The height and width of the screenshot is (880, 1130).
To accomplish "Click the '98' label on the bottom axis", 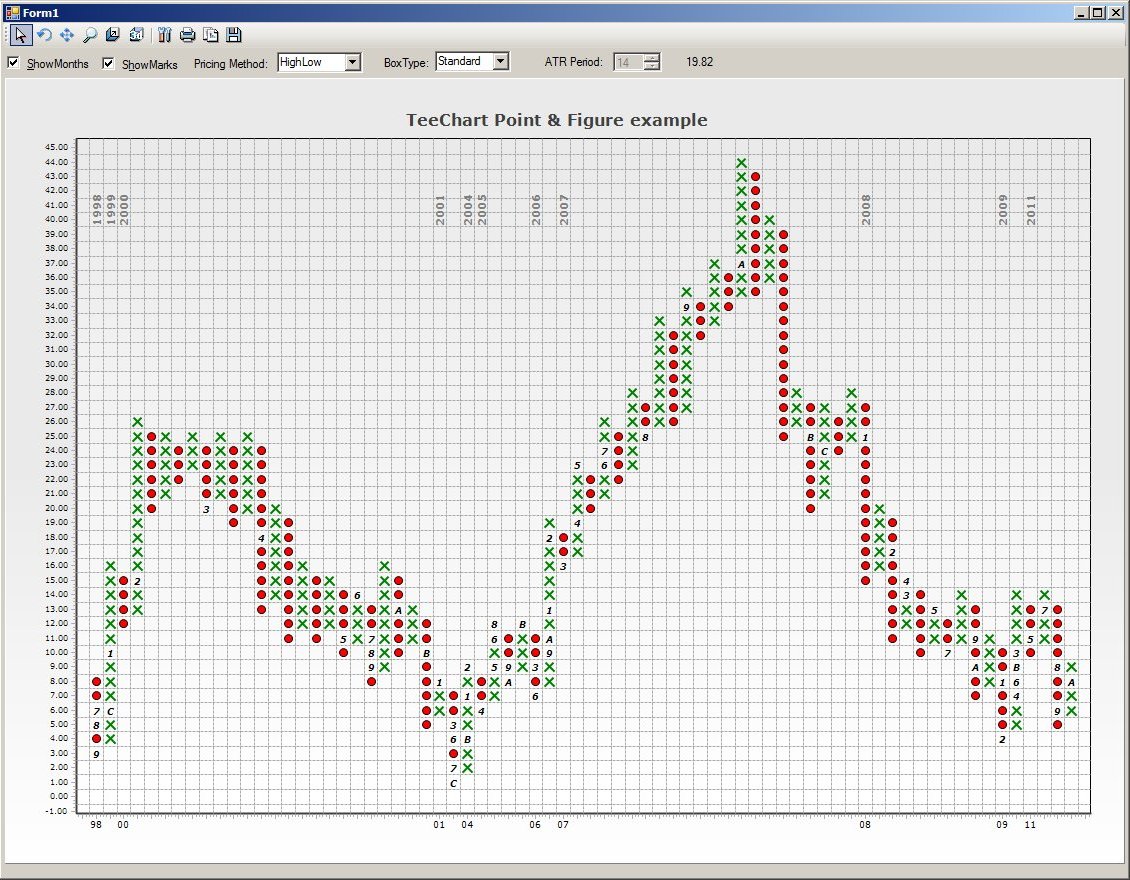I will tap(97, 825).
